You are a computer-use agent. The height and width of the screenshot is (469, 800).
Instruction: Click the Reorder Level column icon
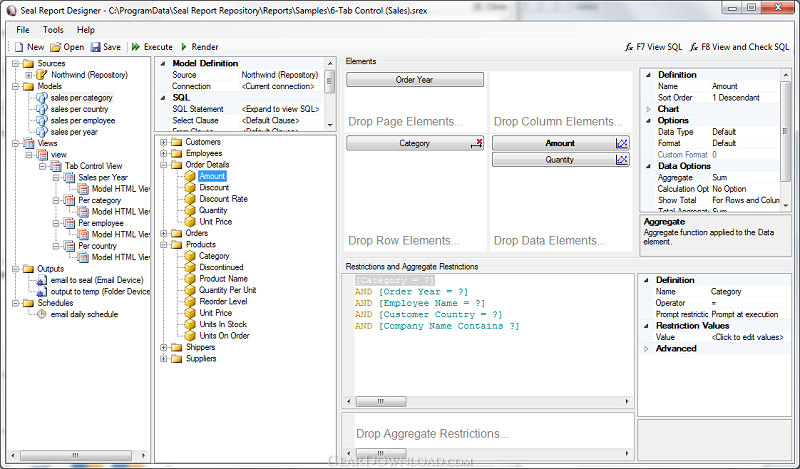[x=190, y=301]
